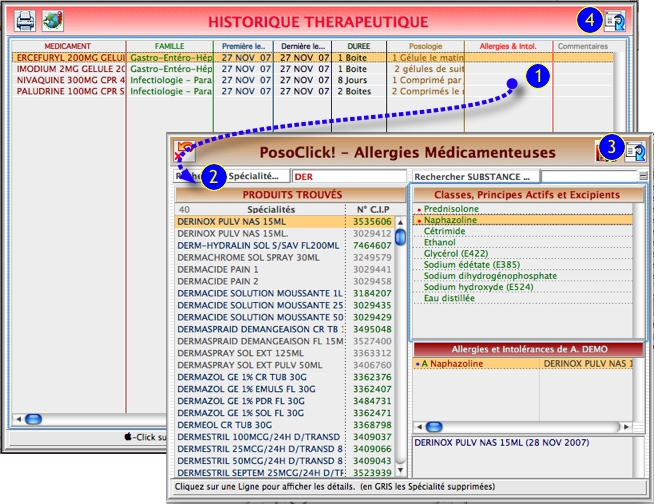Image resolution: width=655 pixels, height=504 pixels.
Task: Click the allergies list horizontal scrollbar thumb
Action: coord(434,427)
